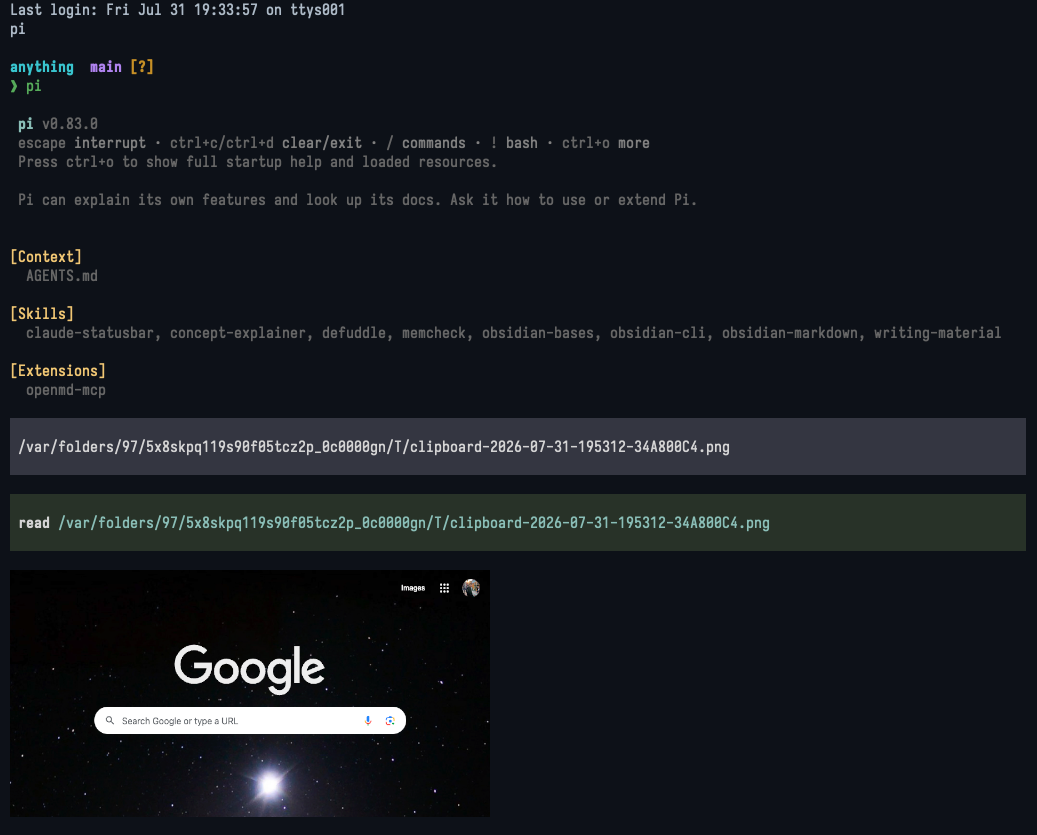The height and width of the screenshot is (835, 1037).
Task: Click the '/ commands' hint
Action: (x=426, y=143)
